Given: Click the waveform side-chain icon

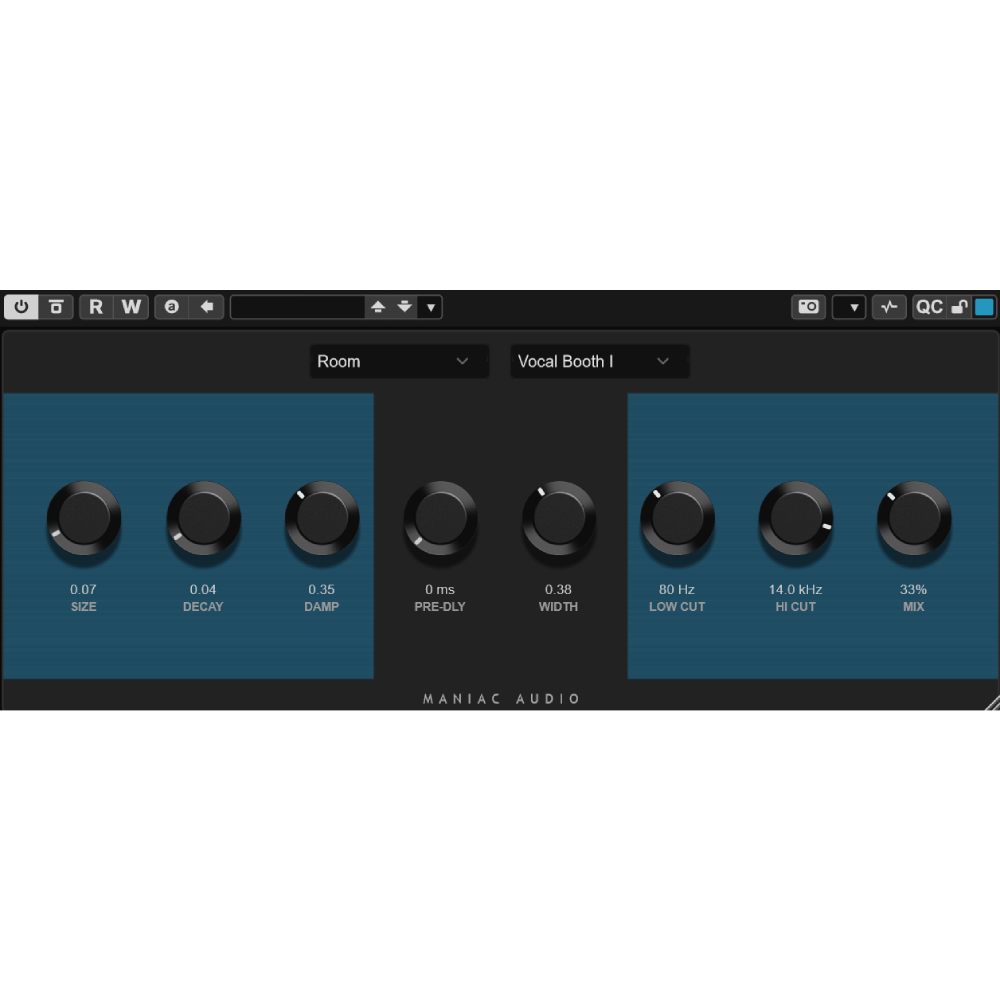Looking at the screenshot, I should coord(889,307).
